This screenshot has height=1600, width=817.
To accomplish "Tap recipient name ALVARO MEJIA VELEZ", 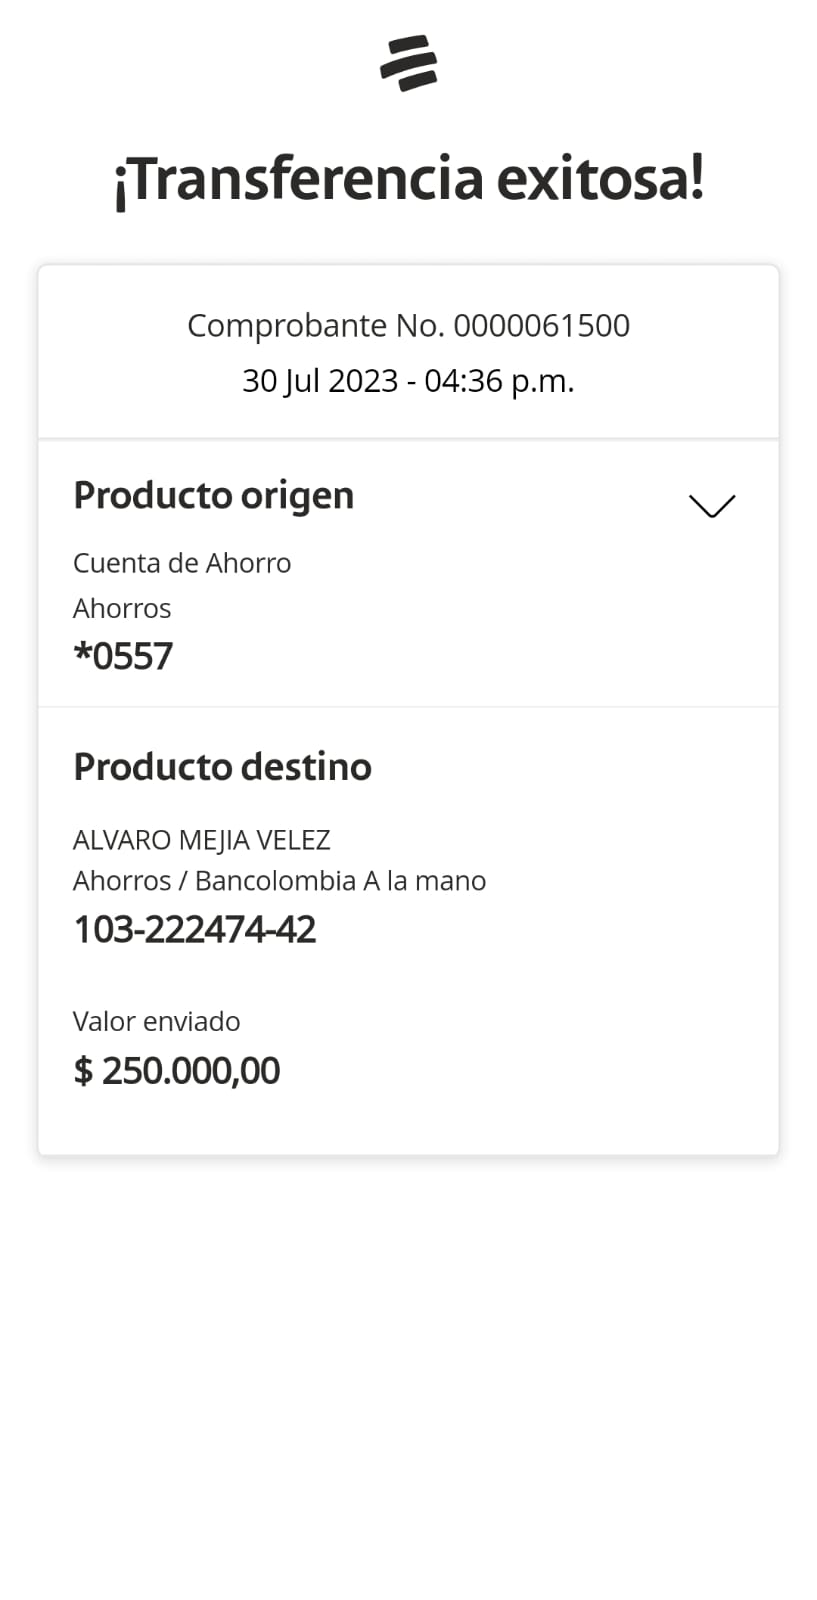I will click(x=201, y=840).
